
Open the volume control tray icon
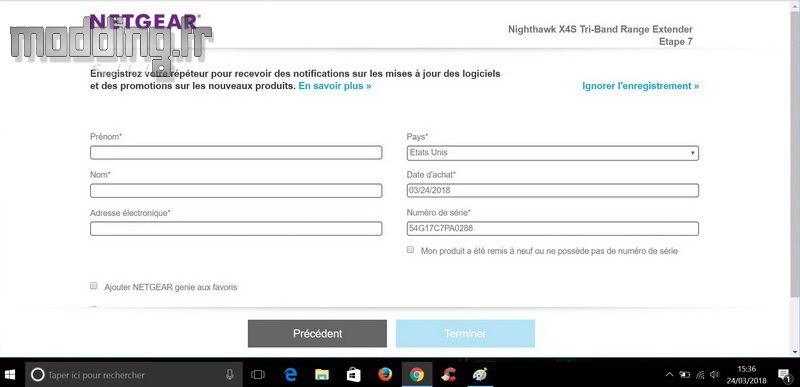click(714, 375)
